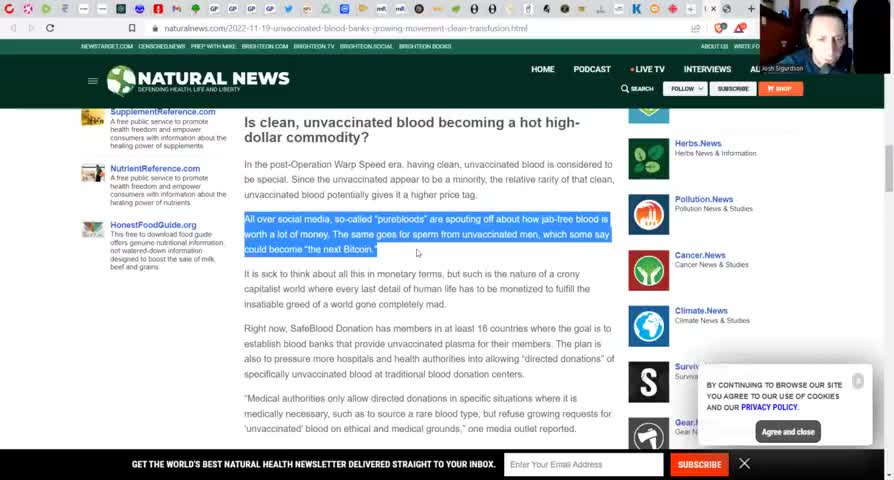This screenshot has width=894, height=480.
Task: Go to HOME in the navigation
Action: [543, 69]
